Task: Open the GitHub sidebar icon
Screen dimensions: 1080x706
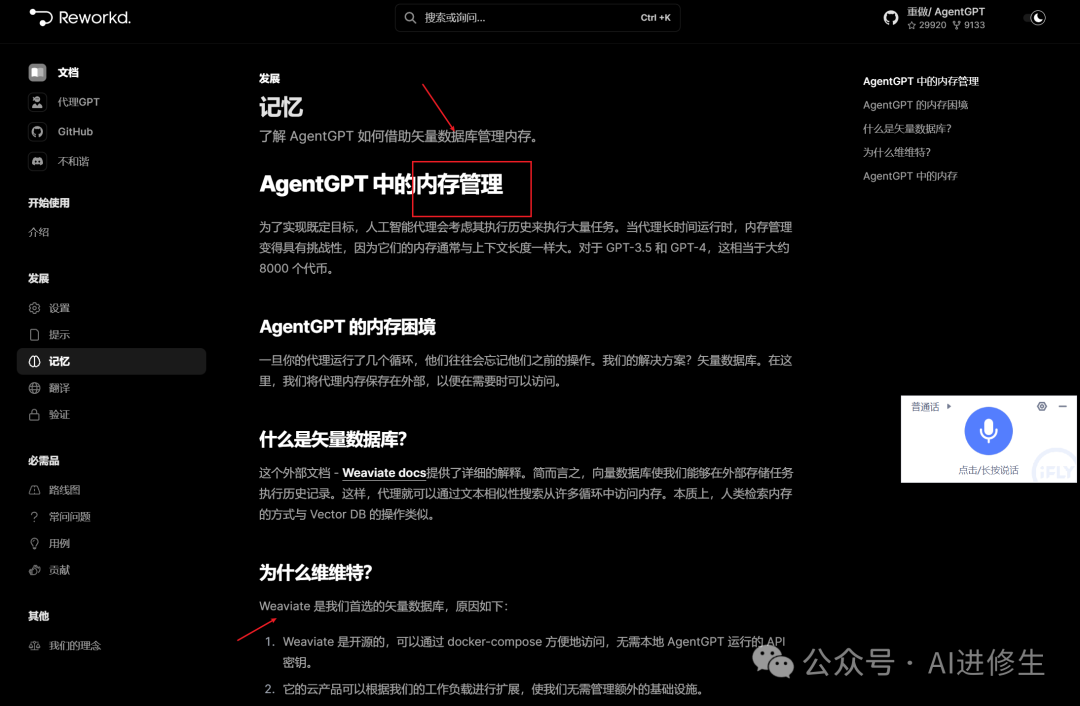Action: [37, 132]
